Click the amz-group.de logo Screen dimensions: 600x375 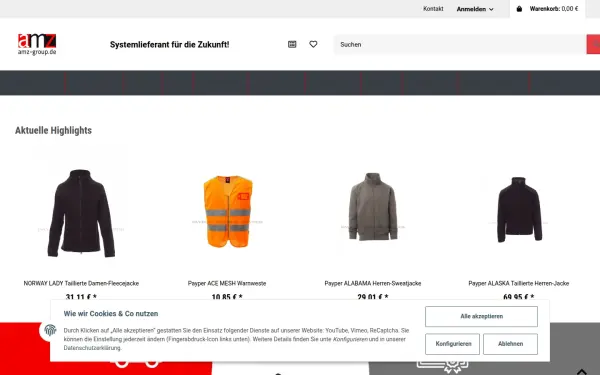37,44
